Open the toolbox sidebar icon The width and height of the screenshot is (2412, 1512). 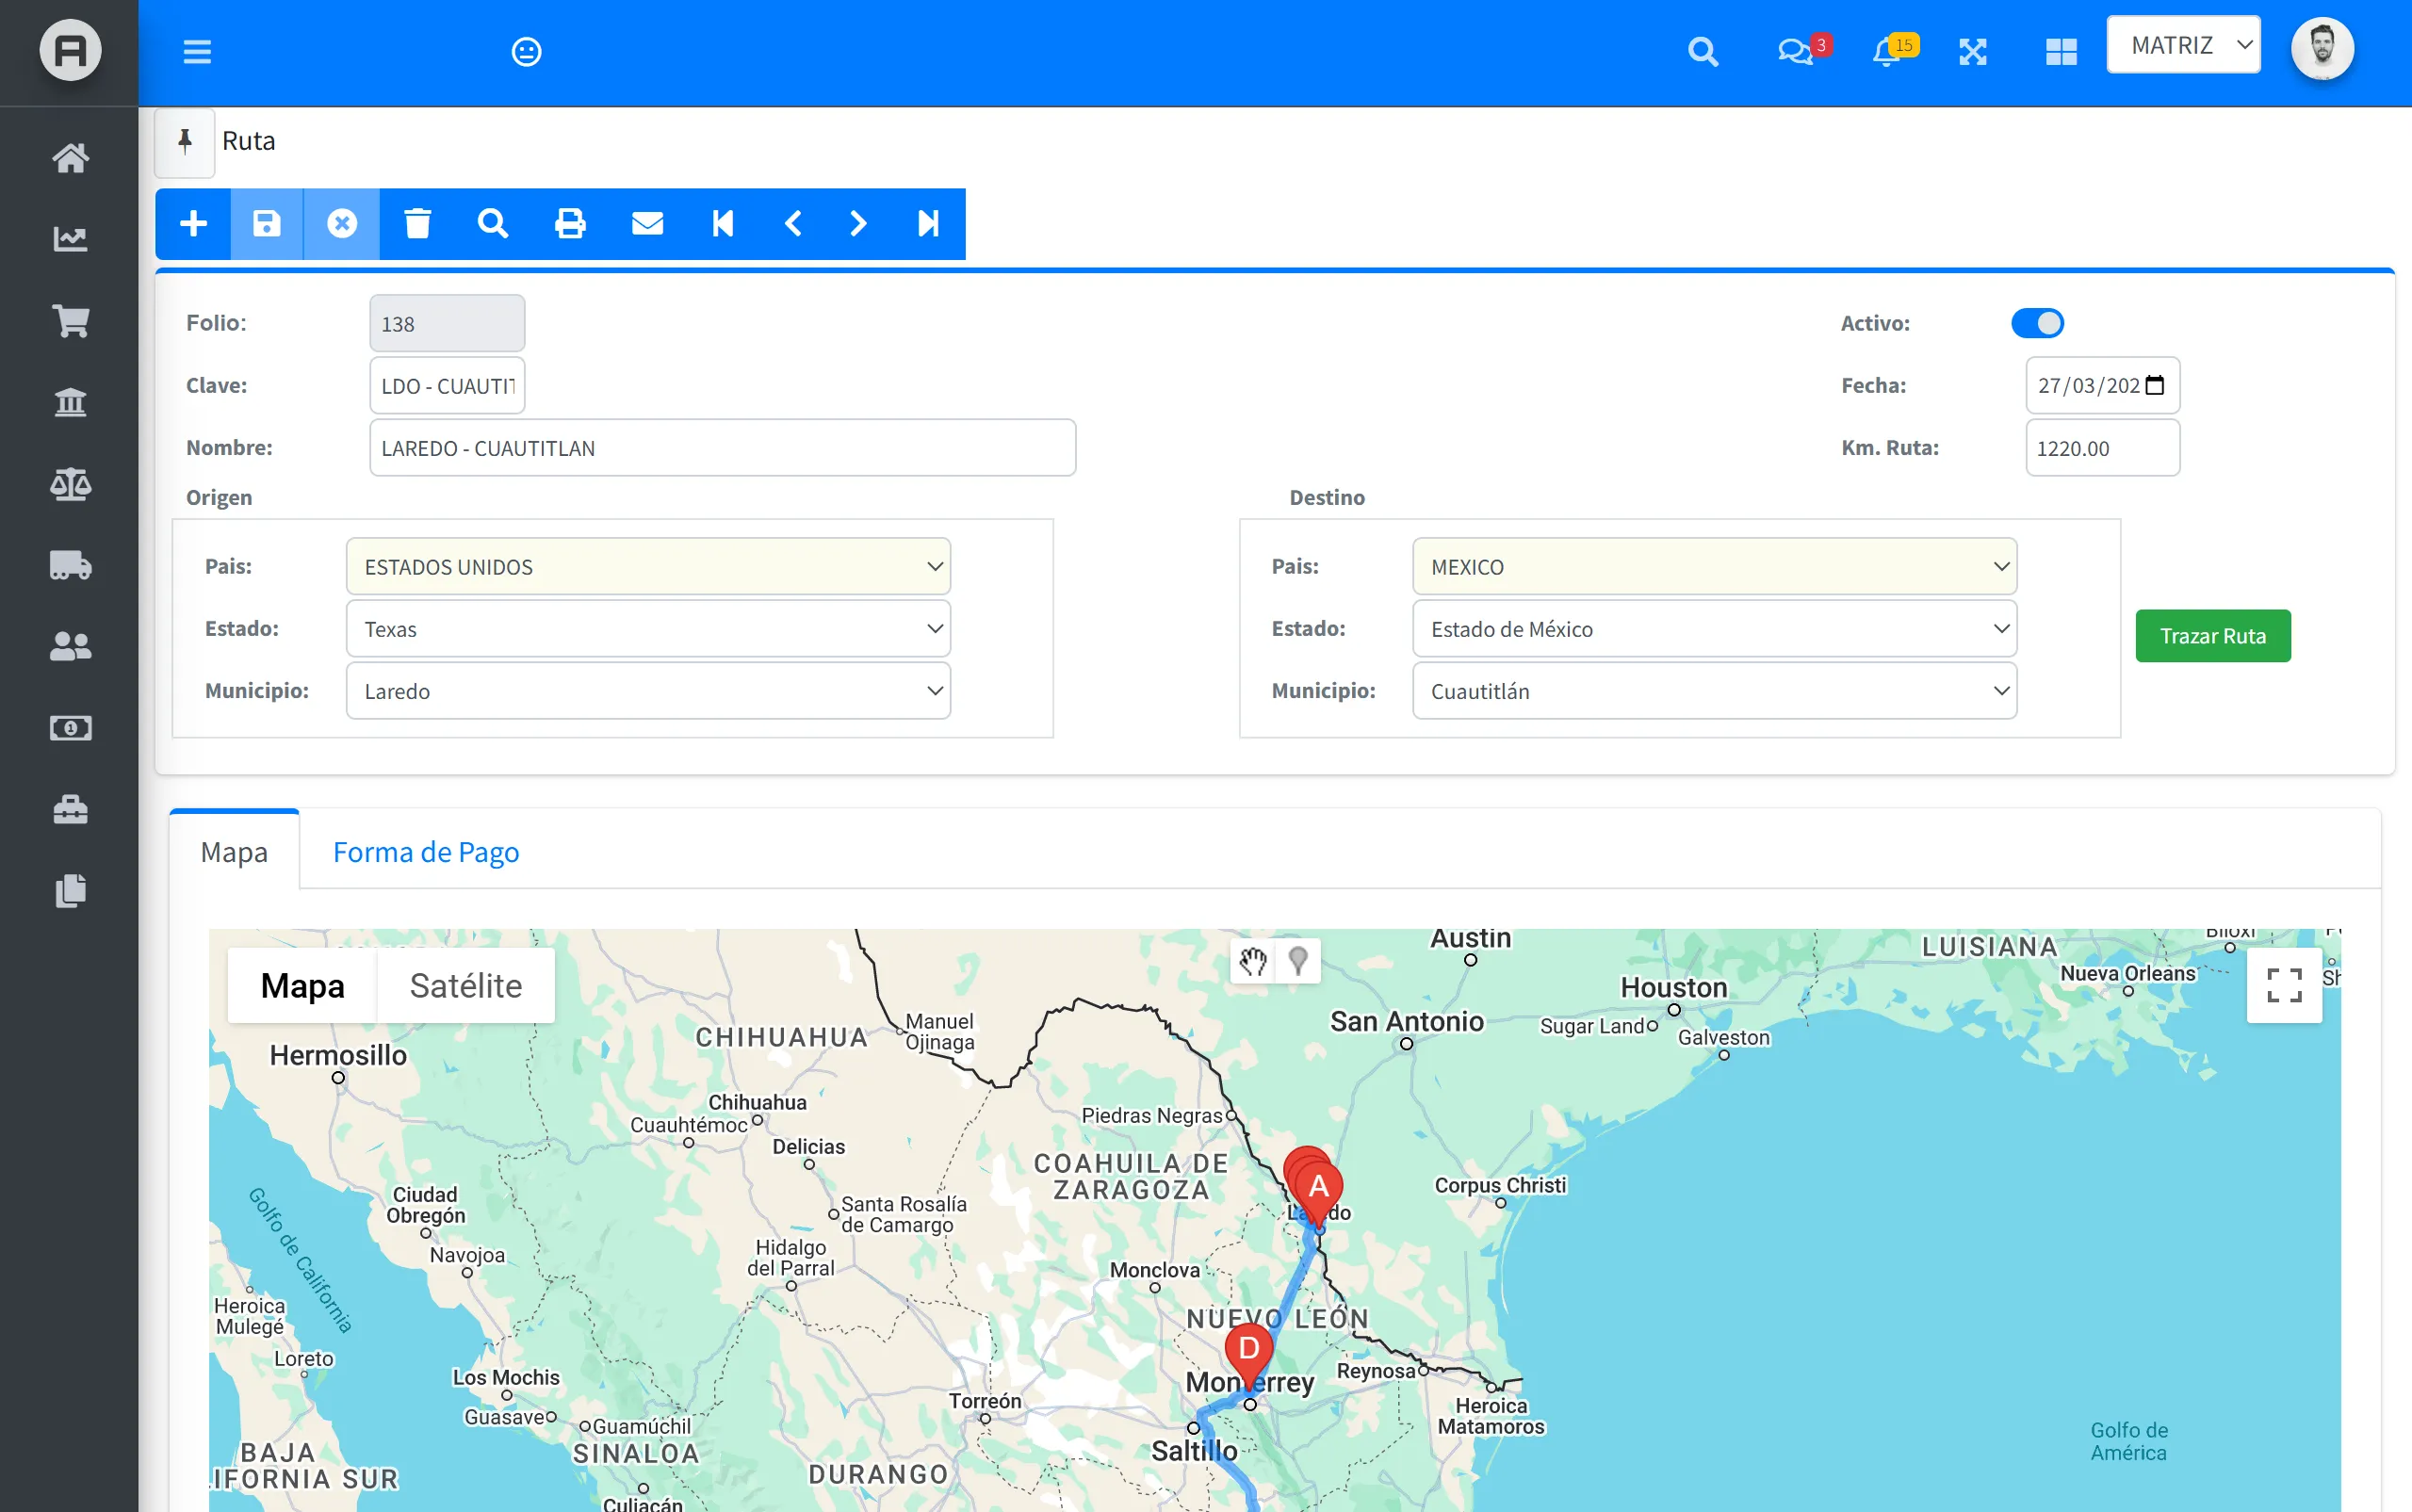click(70, 809)
